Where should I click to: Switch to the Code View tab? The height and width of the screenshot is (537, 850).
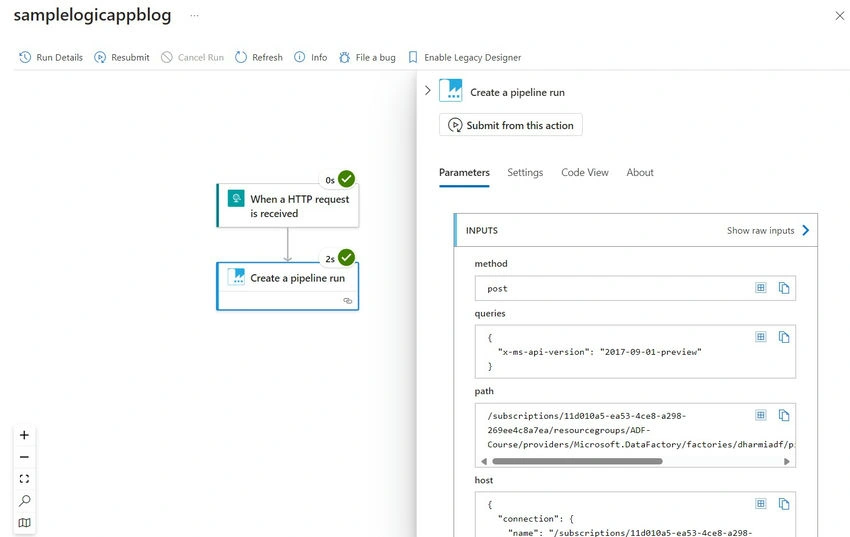[584, 172]
